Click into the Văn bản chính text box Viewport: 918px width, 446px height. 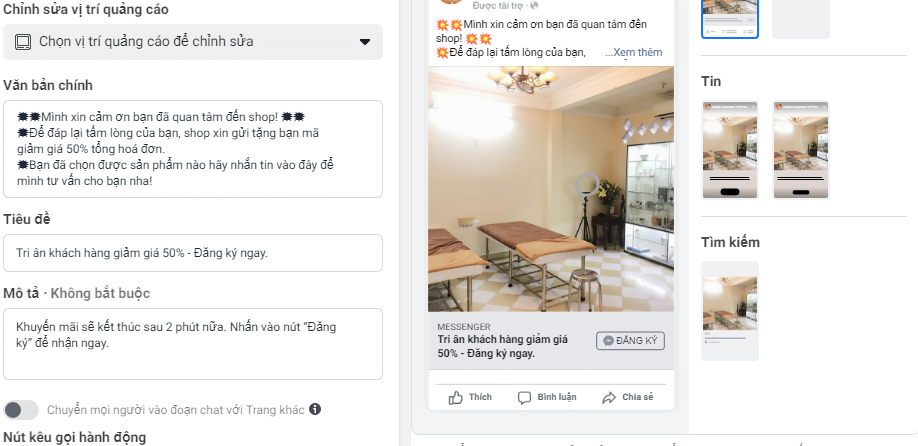click(x=193, y=149)
